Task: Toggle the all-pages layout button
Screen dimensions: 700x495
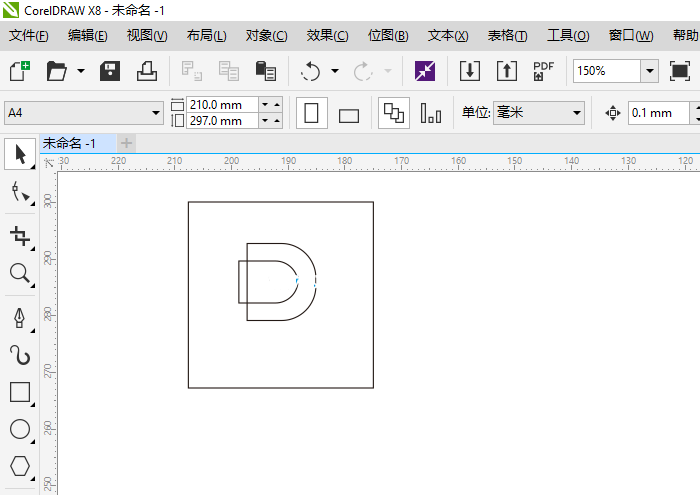Action: pos(394,113)
